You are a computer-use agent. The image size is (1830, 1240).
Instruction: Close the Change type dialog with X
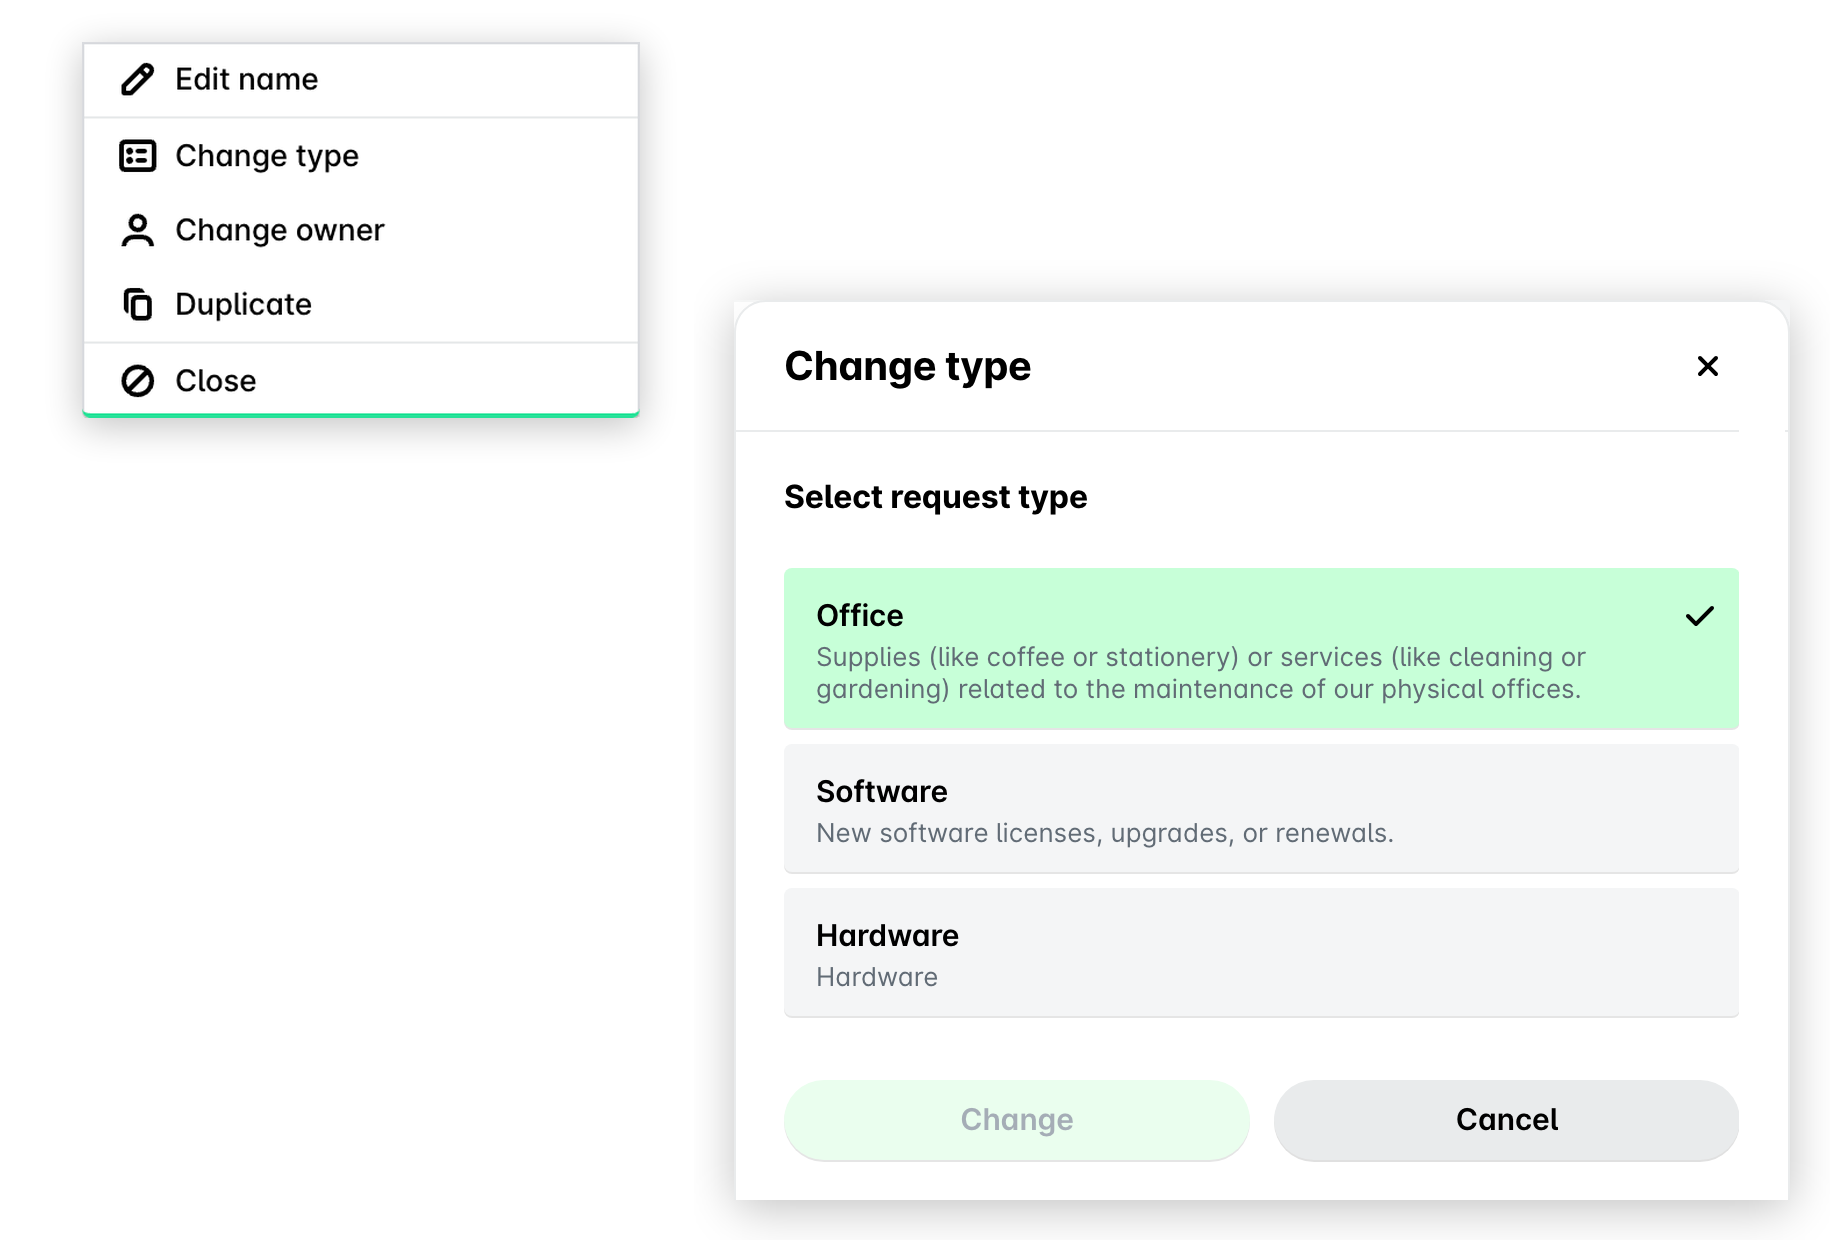tap(1707, 366)
